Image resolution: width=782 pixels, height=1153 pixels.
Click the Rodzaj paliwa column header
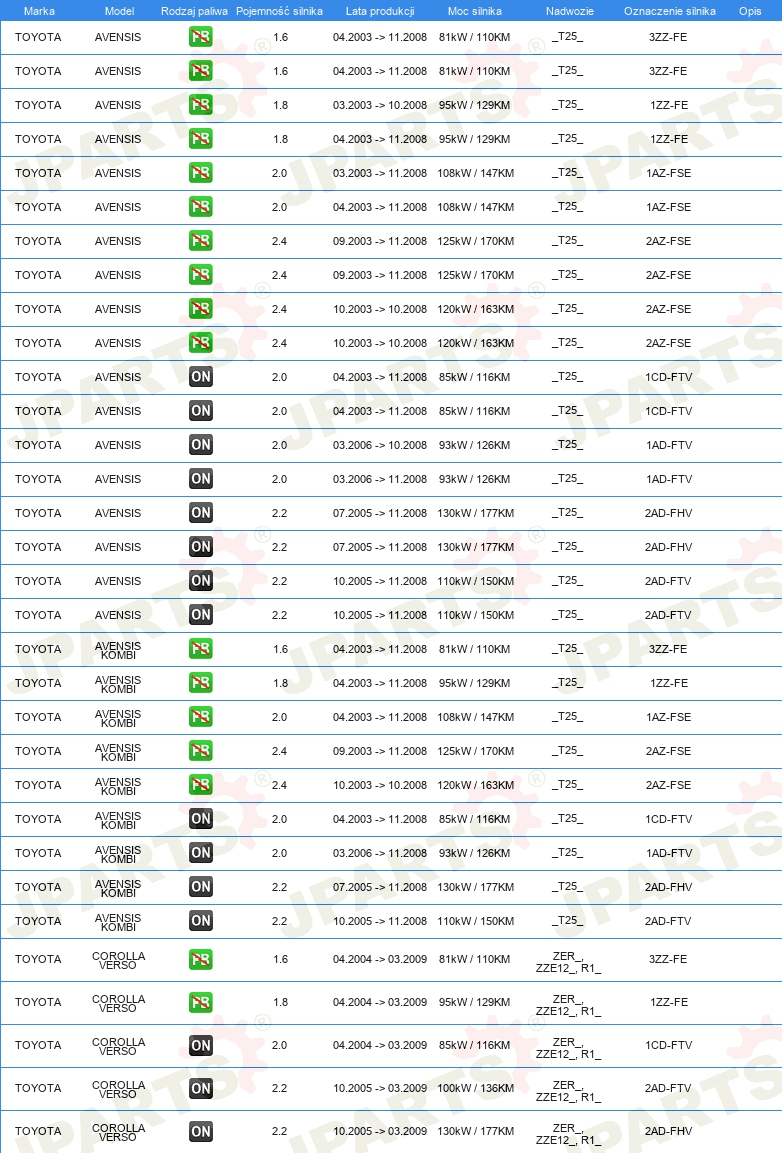[194, 11]
